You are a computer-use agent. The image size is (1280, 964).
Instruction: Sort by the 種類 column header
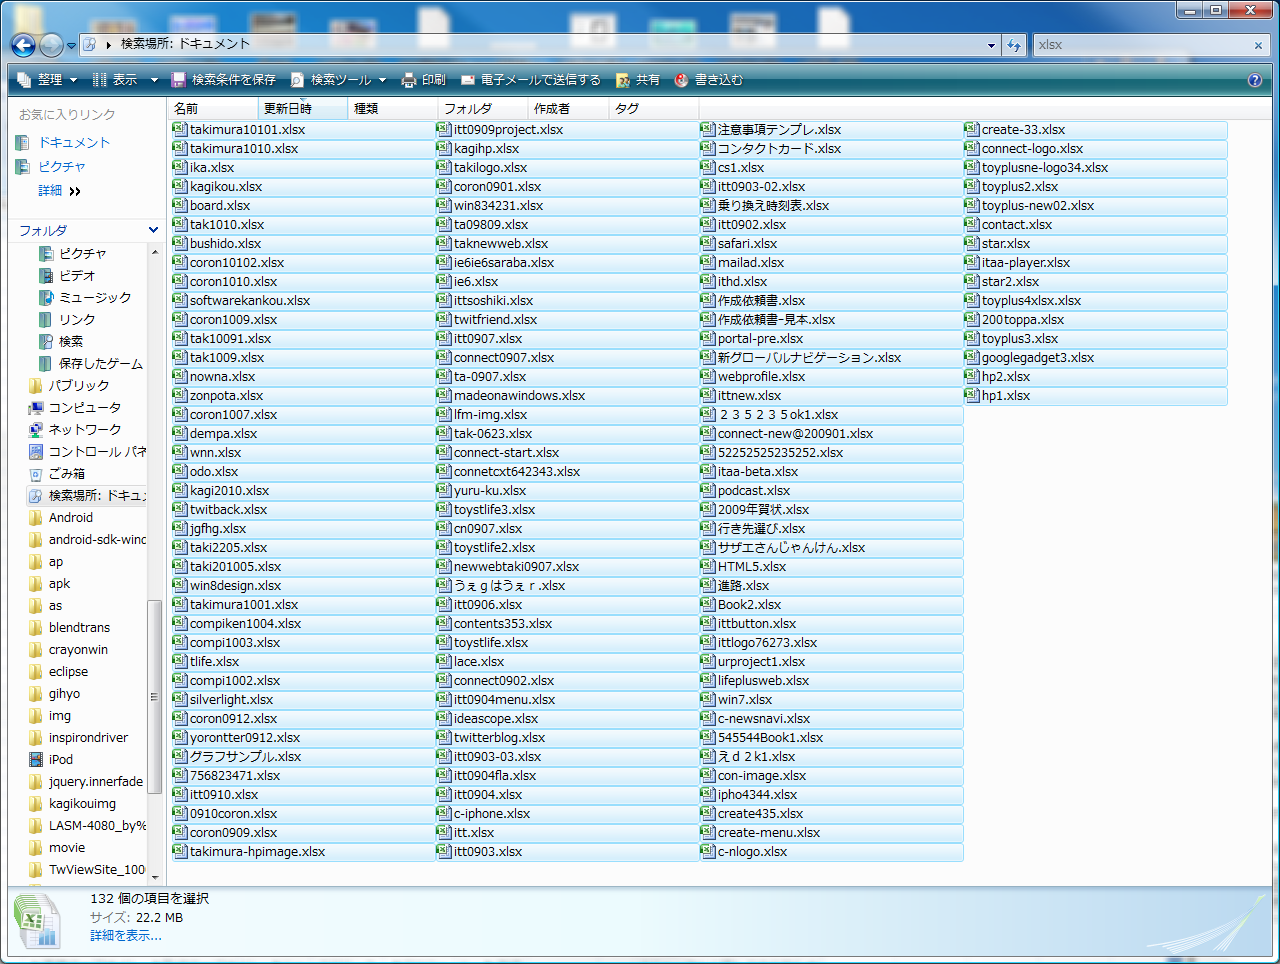[x=393, y=108]
